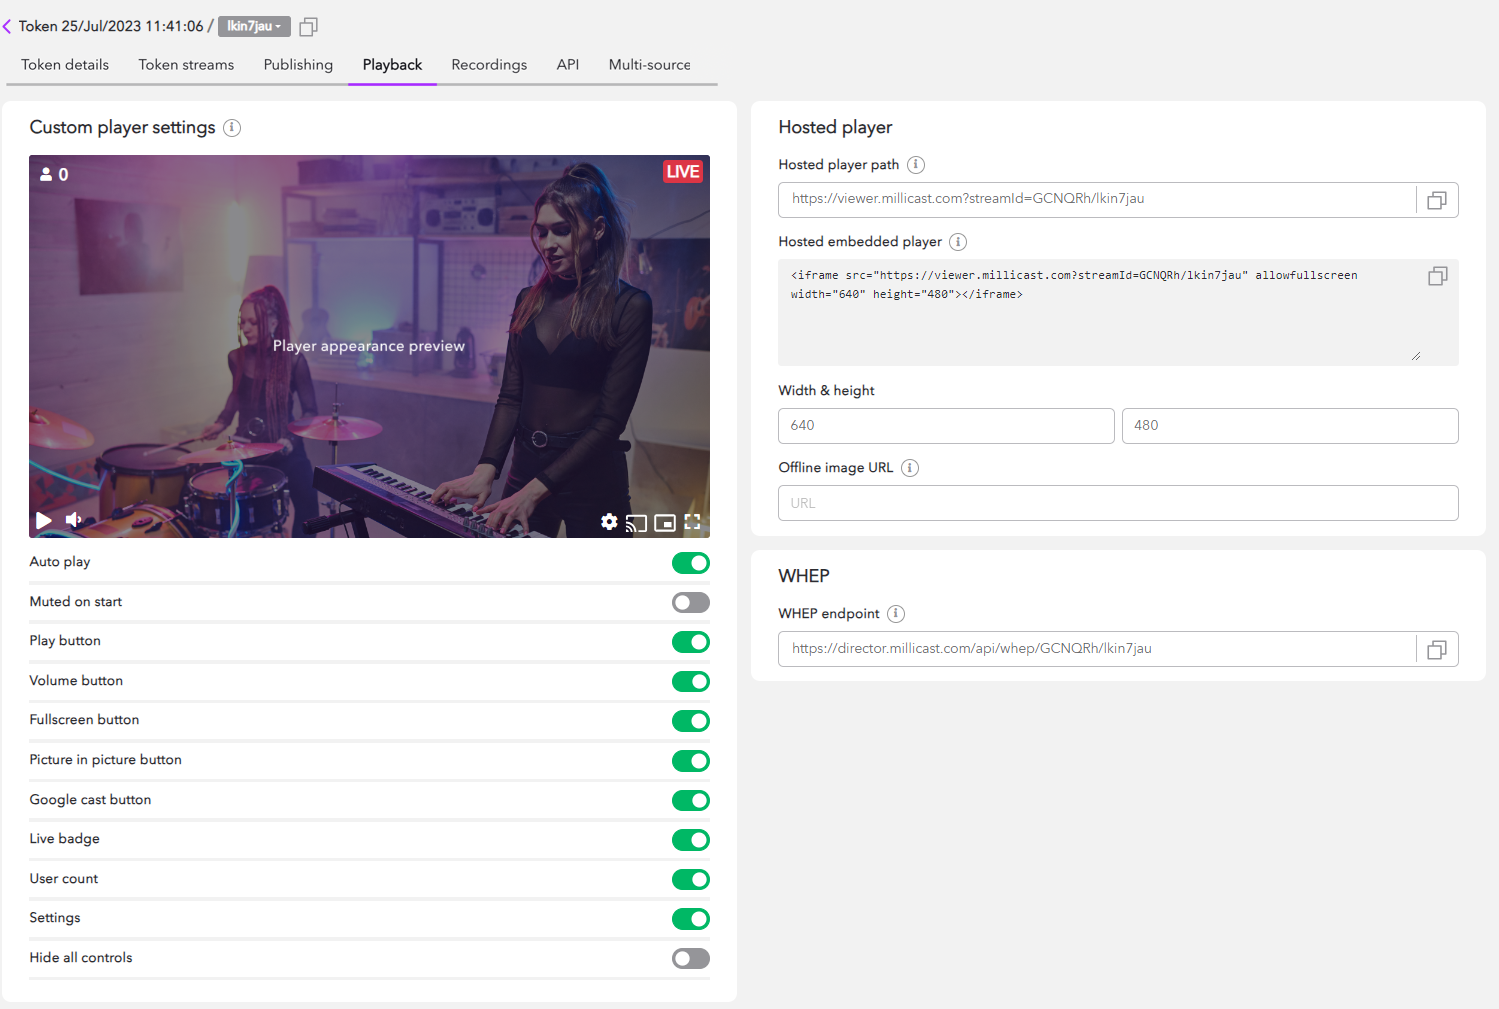Copy the token name next to lkin7jau

(309, 27)
